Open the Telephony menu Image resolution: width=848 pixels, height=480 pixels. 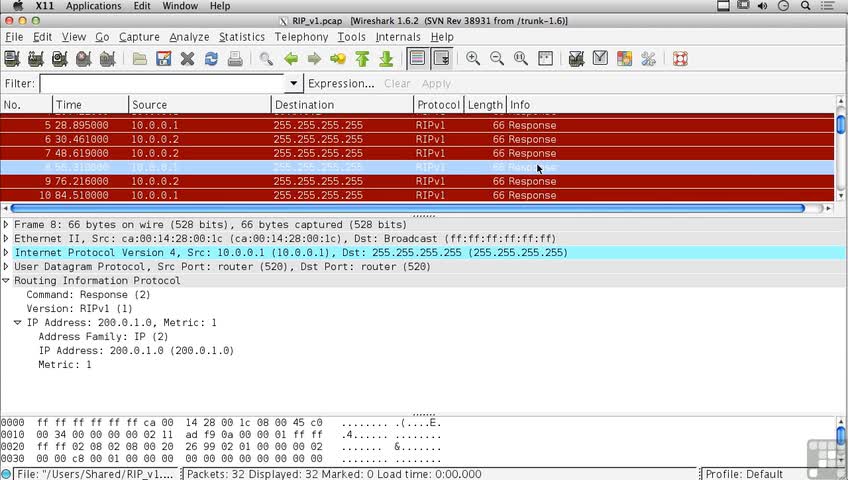tap(301, 37)
